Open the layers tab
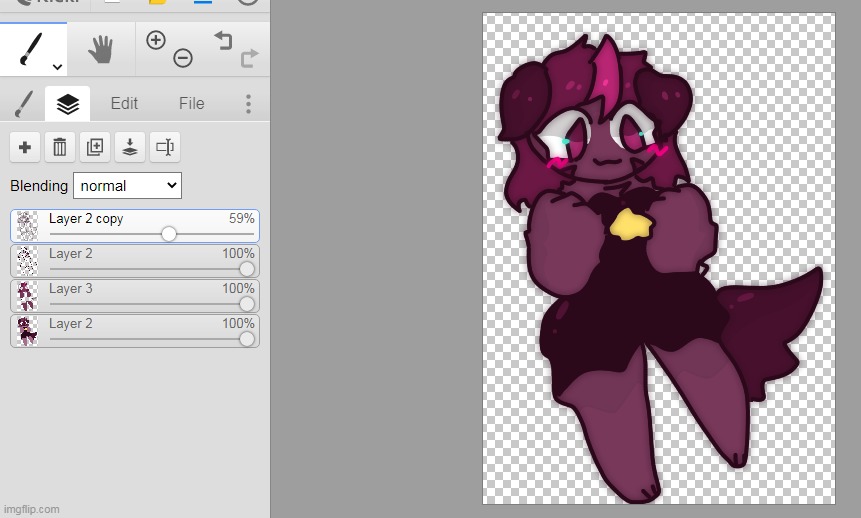Image resolution: width=861 pixels, height=518 pixels. [x=68, y=104]
